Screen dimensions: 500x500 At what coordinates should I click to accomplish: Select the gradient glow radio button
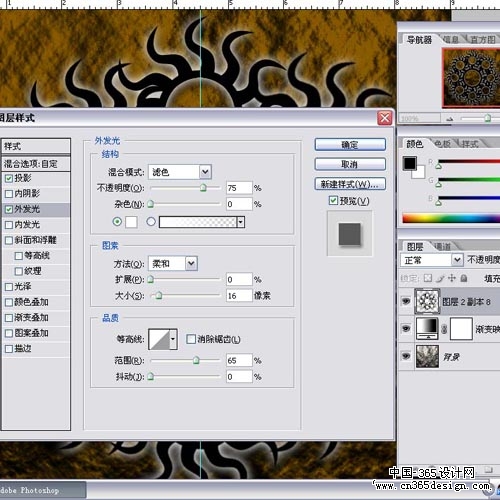tap(151, 221)
